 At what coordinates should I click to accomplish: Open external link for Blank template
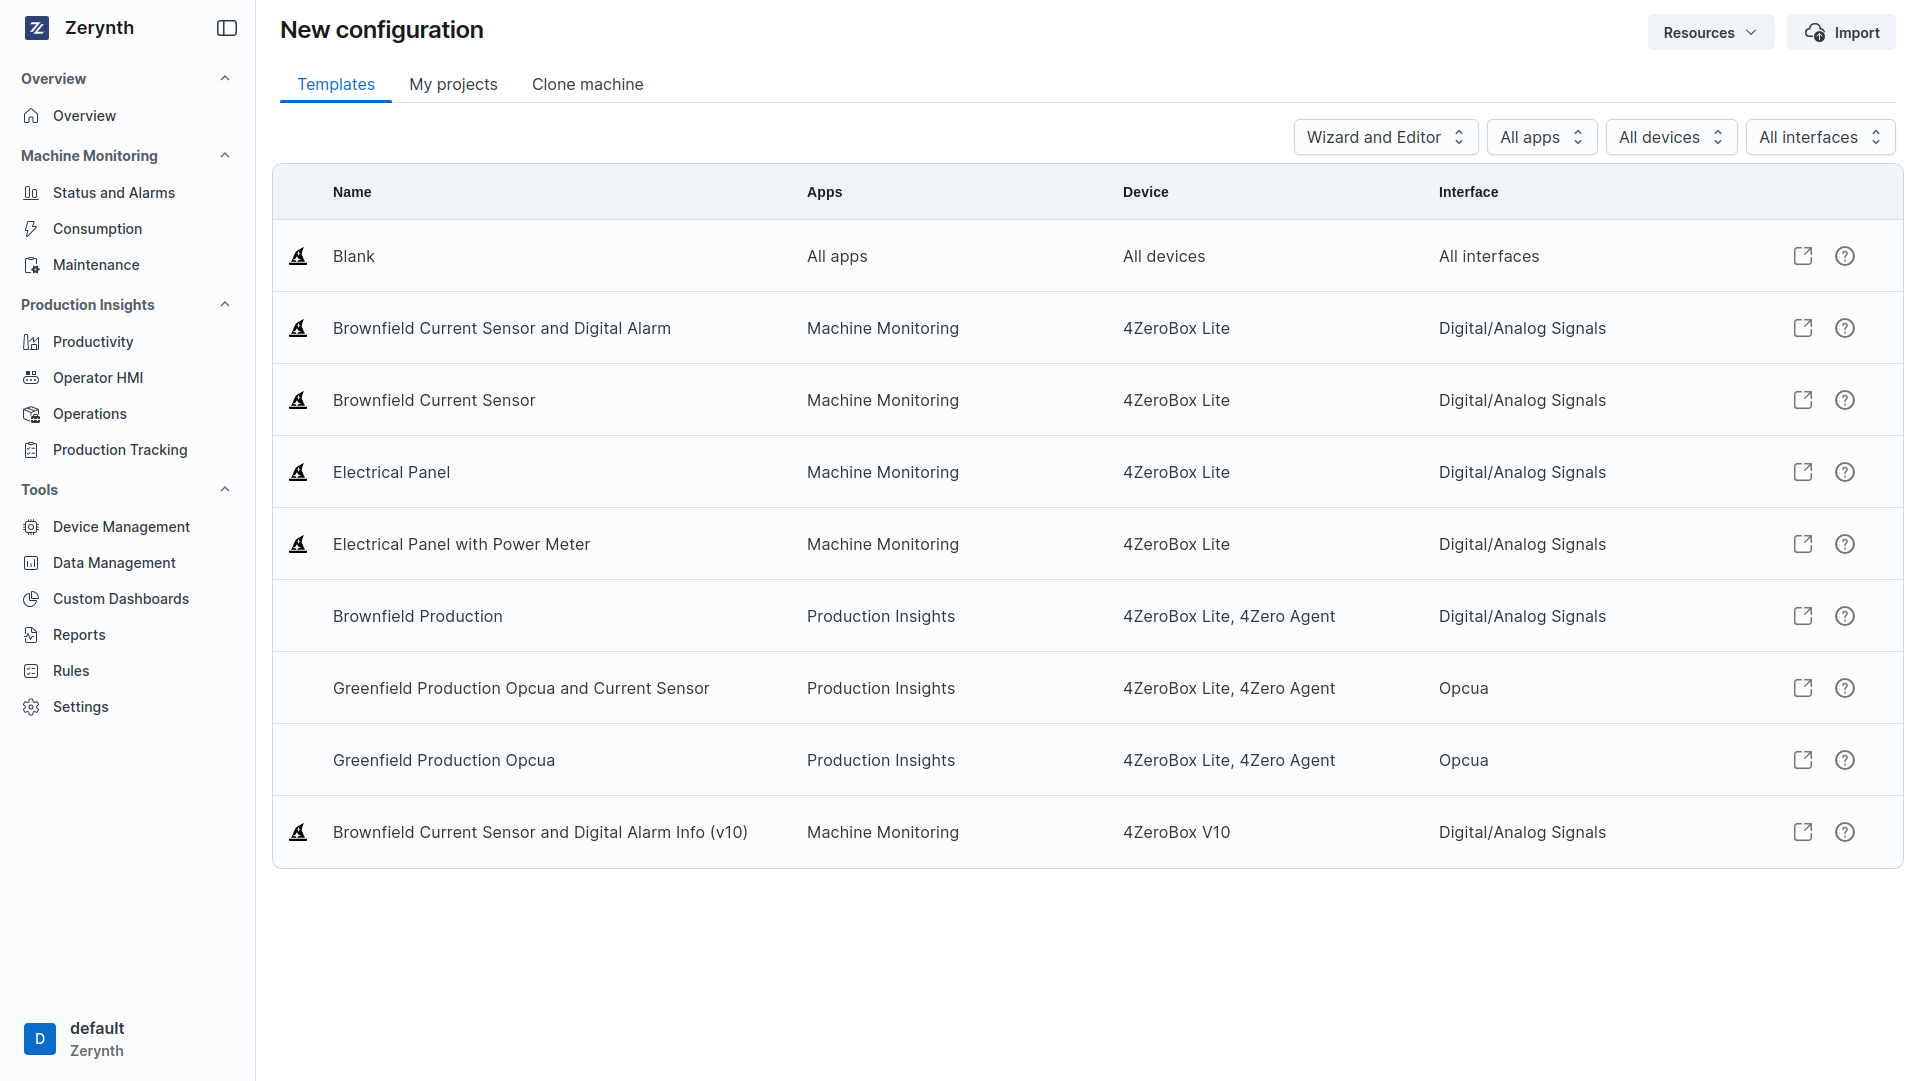[1803, 256]
